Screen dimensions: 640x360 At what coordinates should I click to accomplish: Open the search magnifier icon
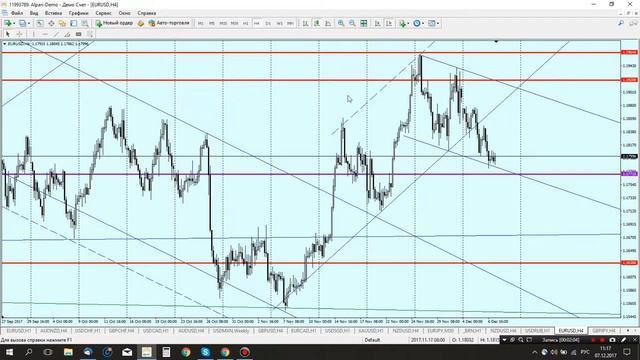[621, 23]
